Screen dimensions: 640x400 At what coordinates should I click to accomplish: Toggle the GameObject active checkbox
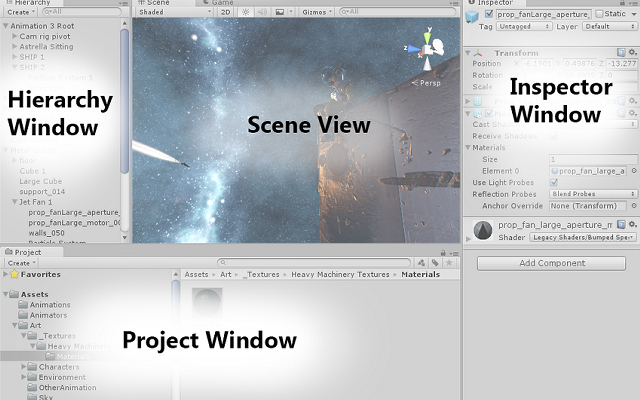click(489, 14)
